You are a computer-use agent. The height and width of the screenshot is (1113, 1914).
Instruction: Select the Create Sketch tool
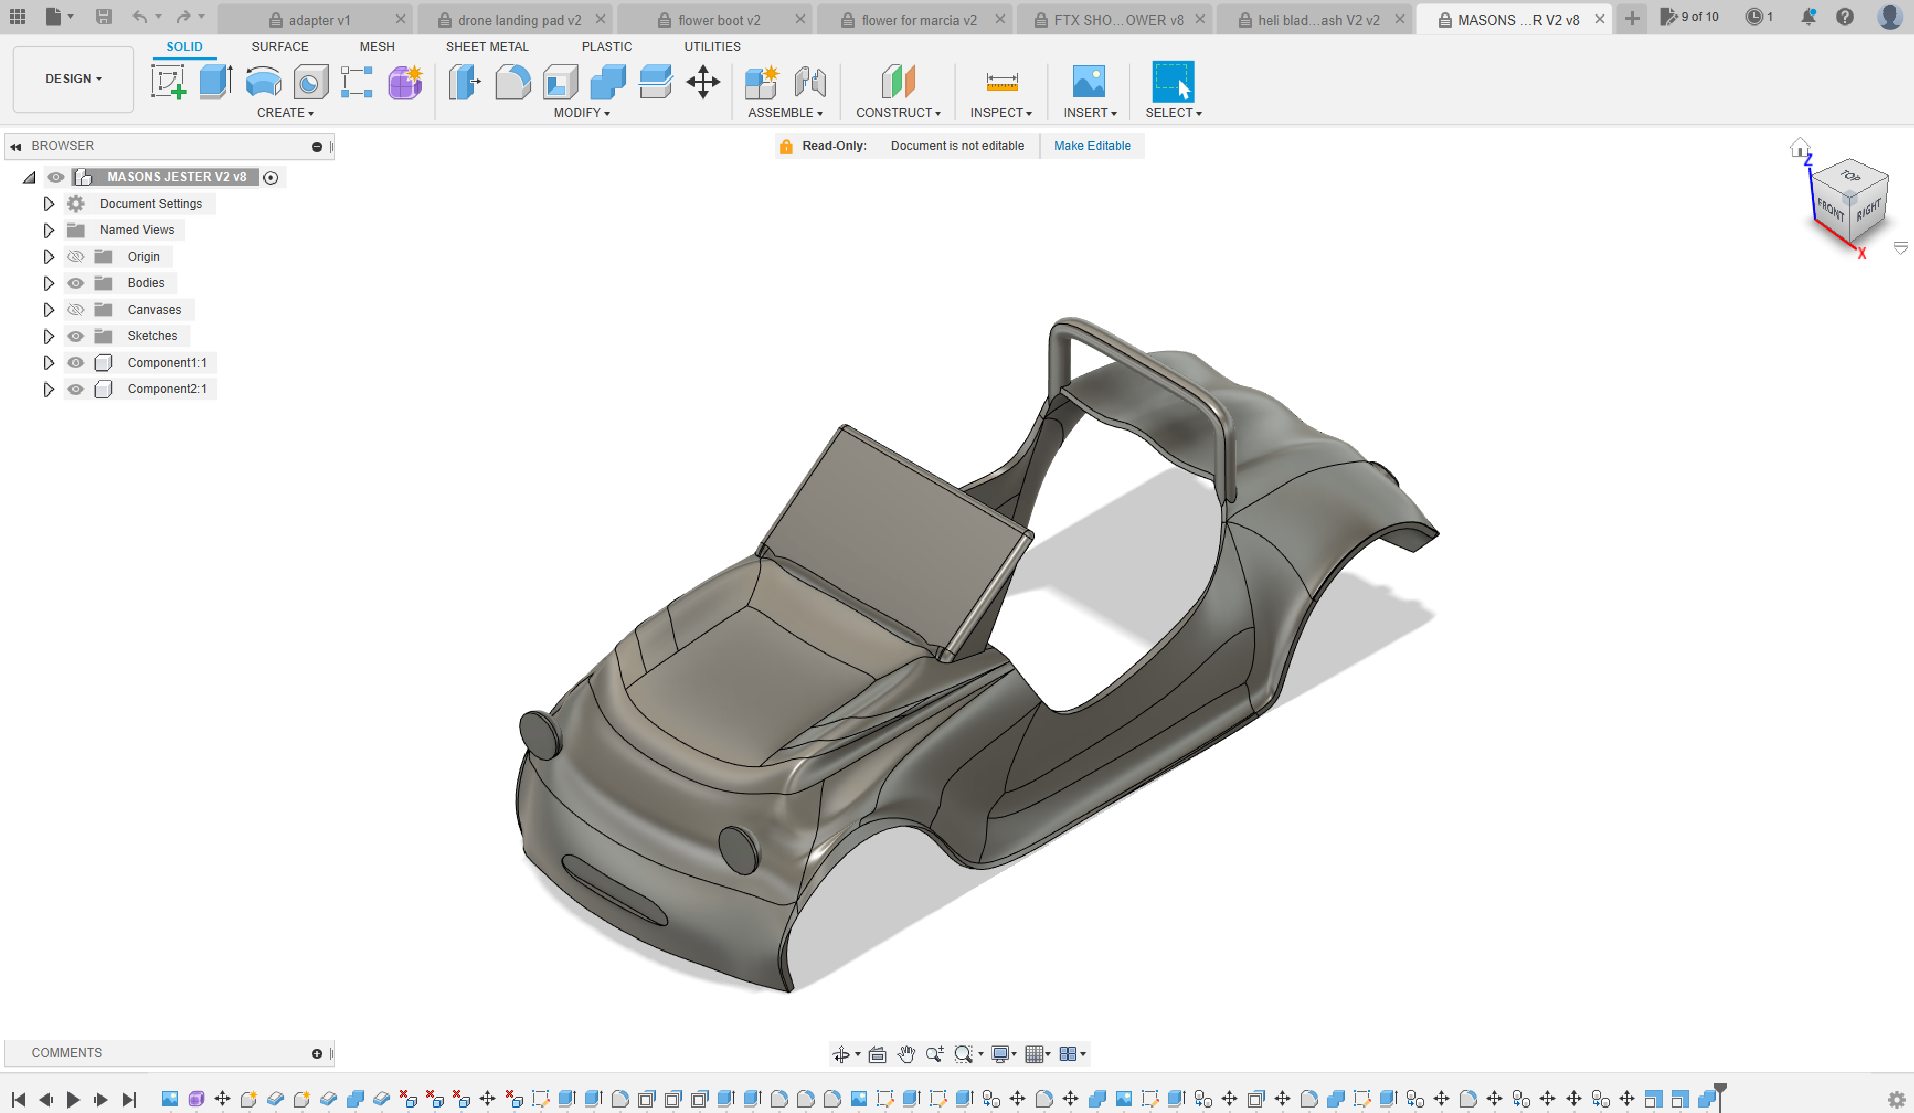[x=168, y=82]
